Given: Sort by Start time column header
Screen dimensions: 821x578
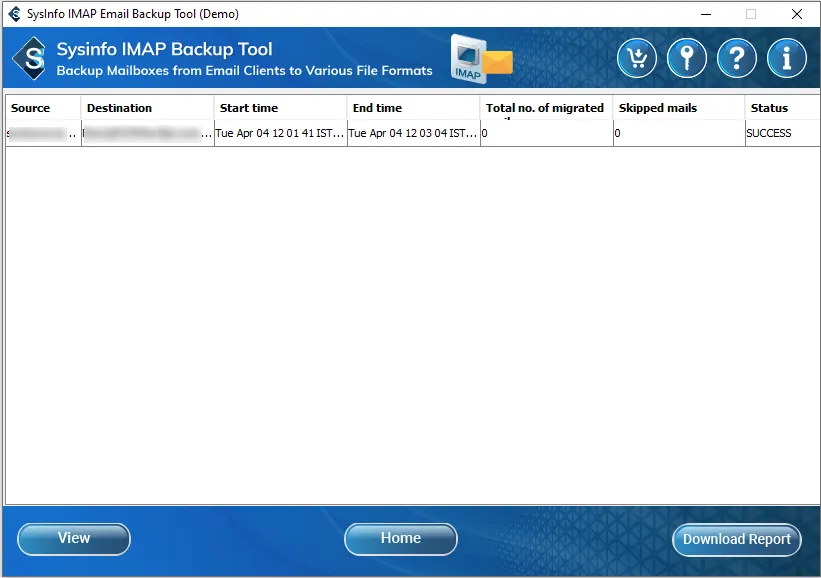Looking at the screenshot, I should point(280,108).
